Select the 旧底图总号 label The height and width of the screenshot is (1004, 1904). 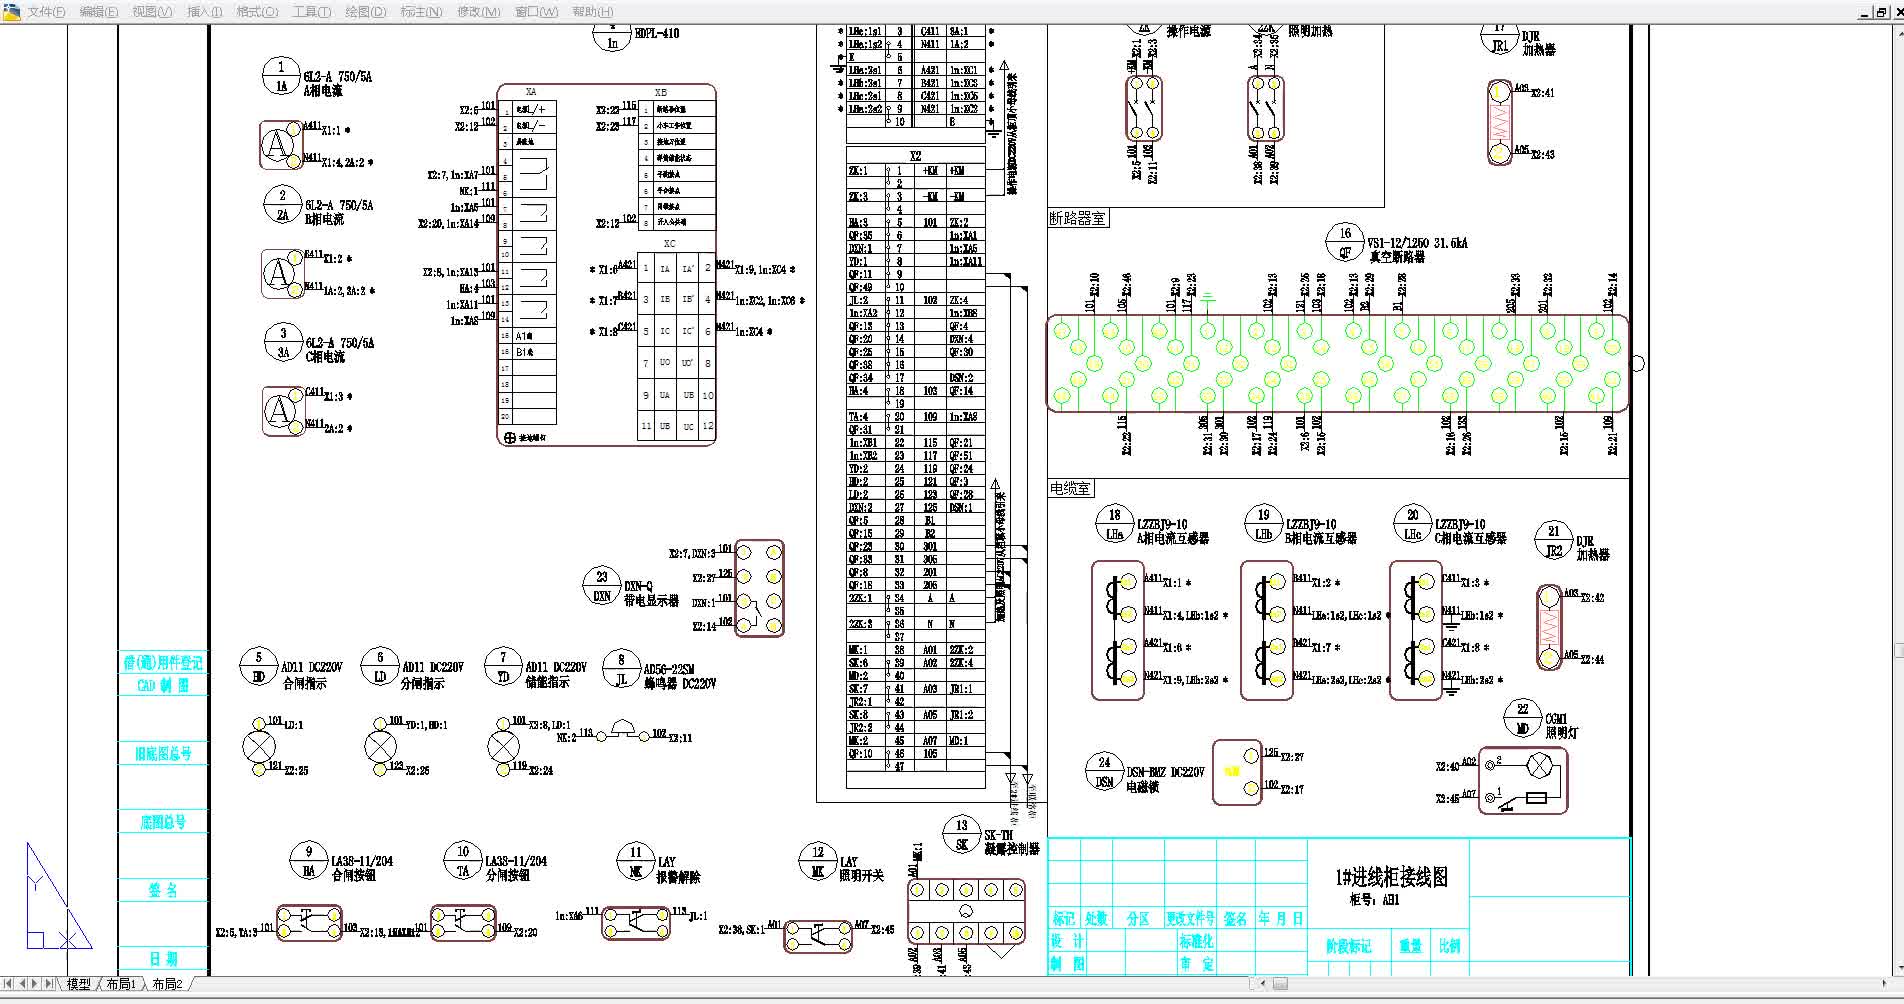tap(163, 753)
